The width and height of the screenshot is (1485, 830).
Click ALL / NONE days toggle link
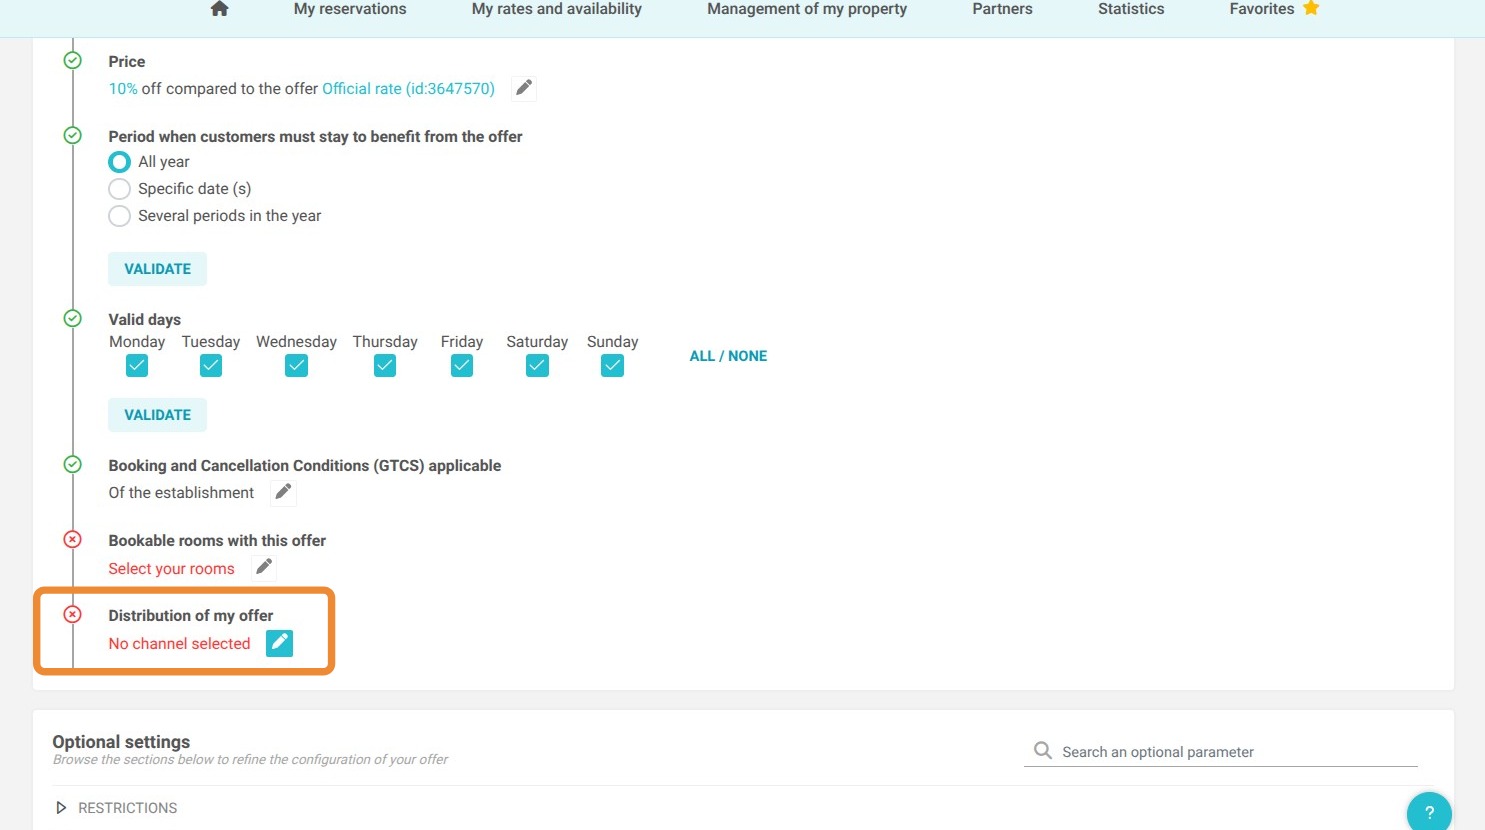728,356
